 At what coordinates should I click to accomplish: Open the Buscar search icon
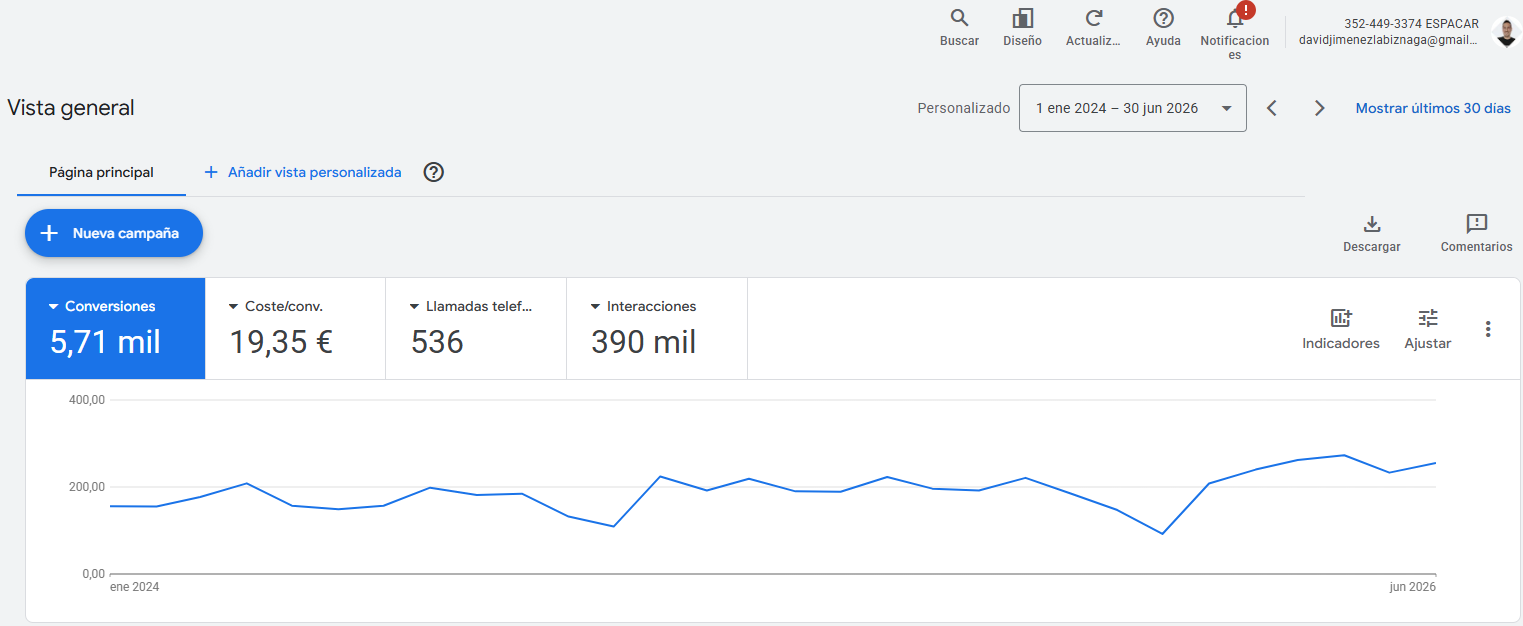click(x=959, y=18)
